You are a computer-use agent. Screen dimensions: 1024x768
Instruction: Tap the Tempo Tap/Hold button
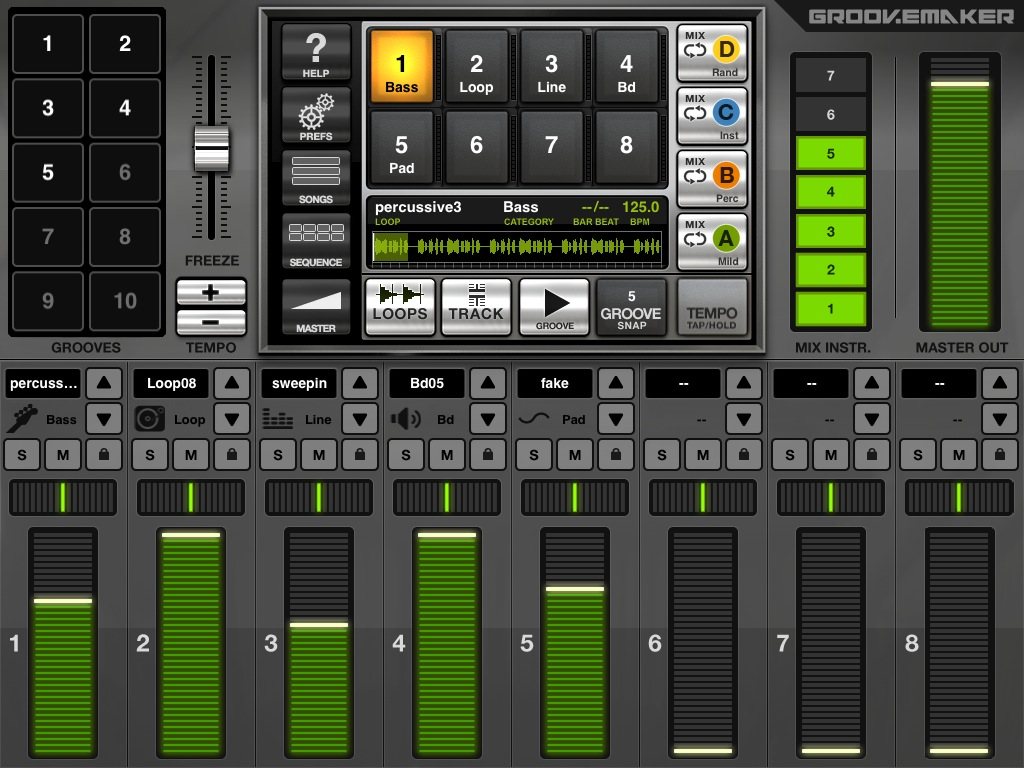(x=712, y=307)
